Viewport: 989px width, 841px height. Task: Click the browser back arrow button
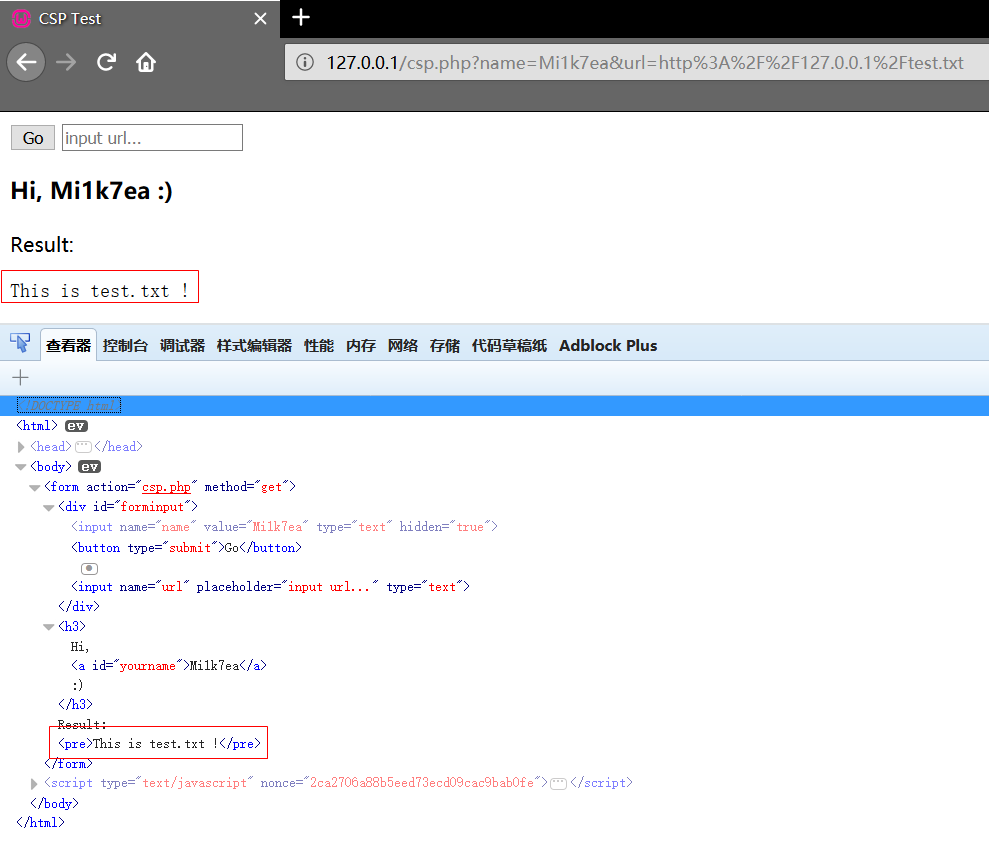pyautogui.click(x=27, y=62)
